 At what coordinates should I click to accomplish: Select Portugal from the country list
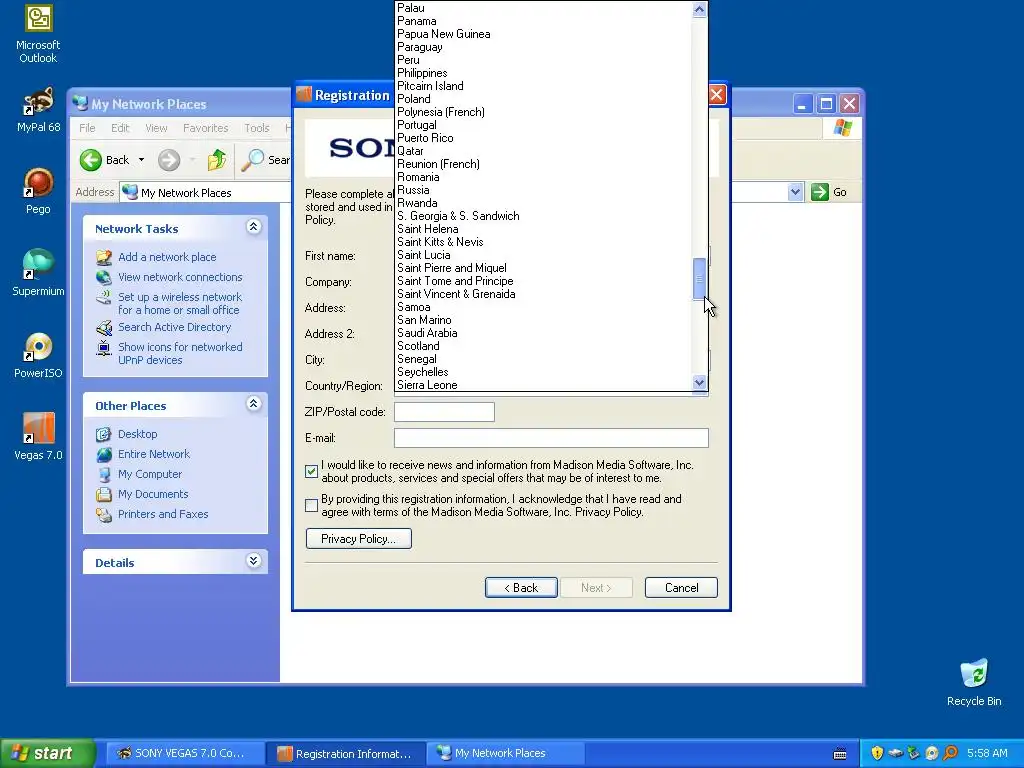point(543,125)
